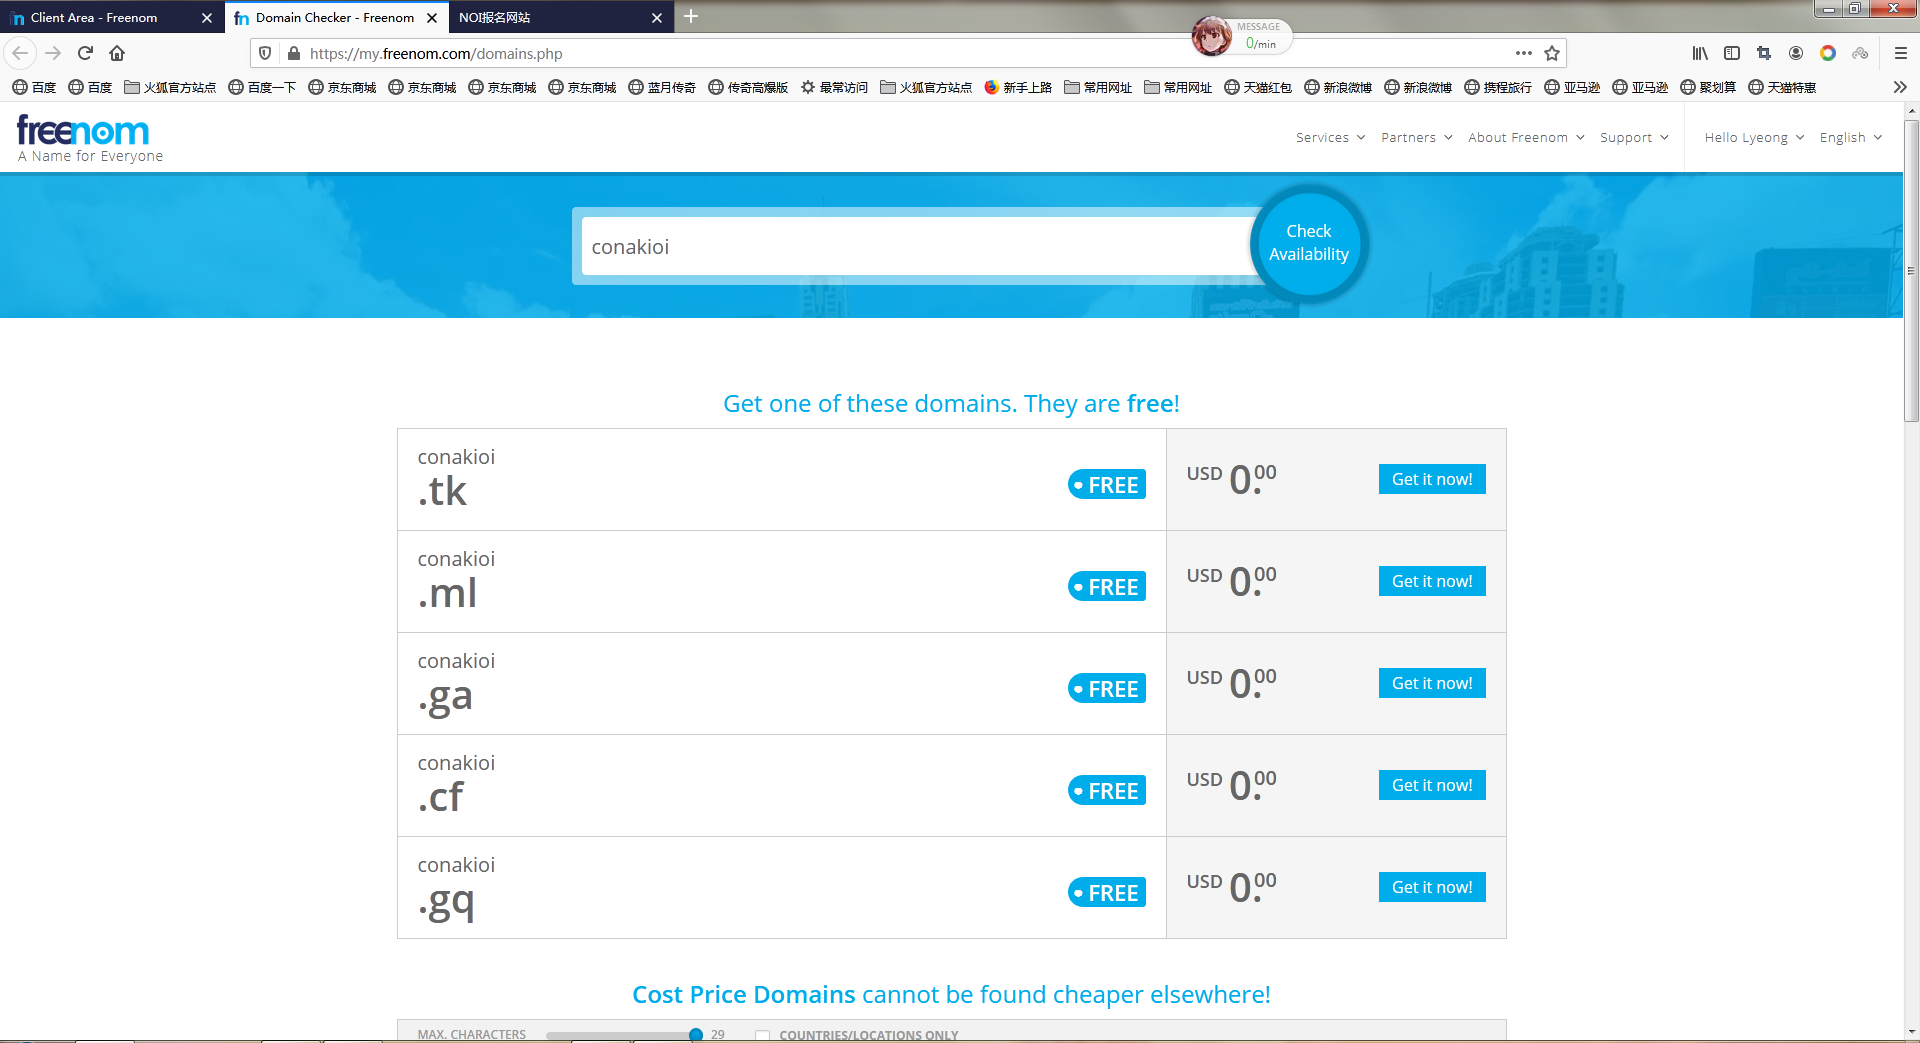Select the Domain Checker - Freenom tab
This screenshot has width=1920, height=1043.
click(335, 18)
